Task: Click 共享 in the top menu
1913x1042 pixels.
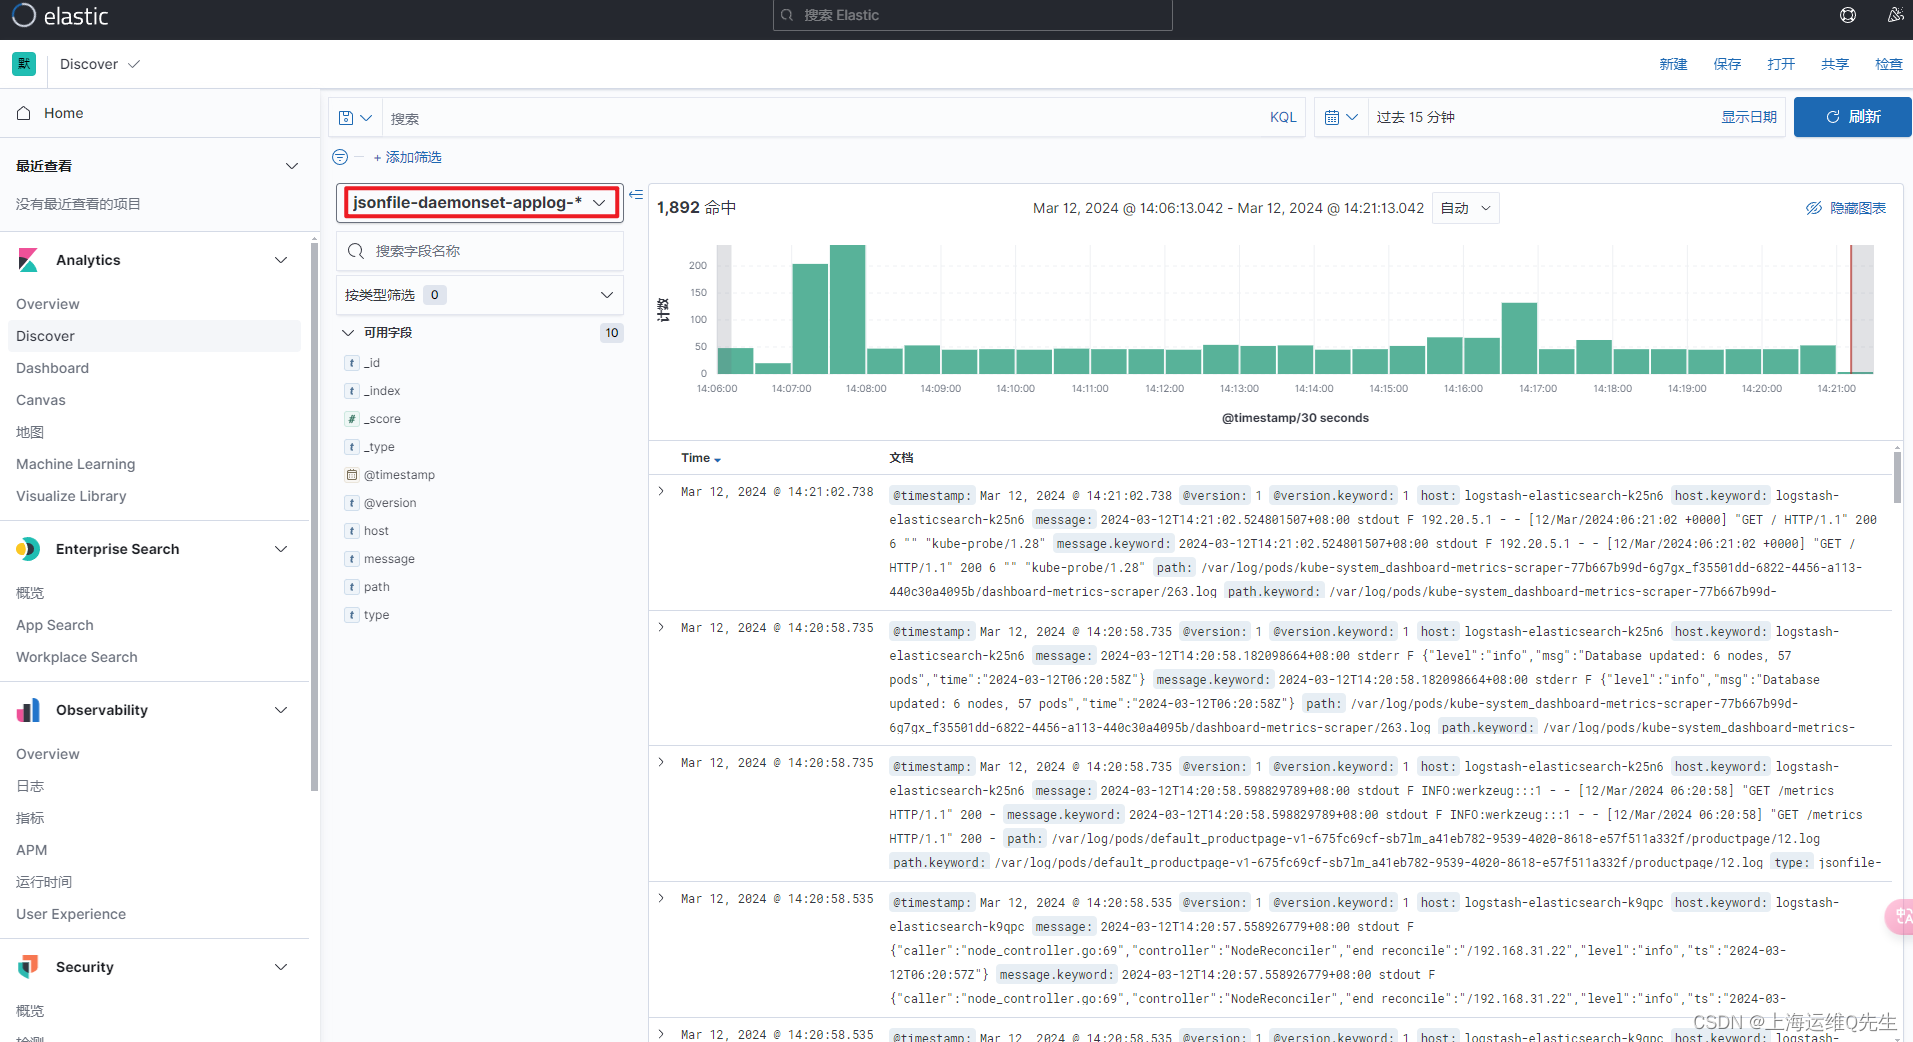Action: coord(1835,64)
